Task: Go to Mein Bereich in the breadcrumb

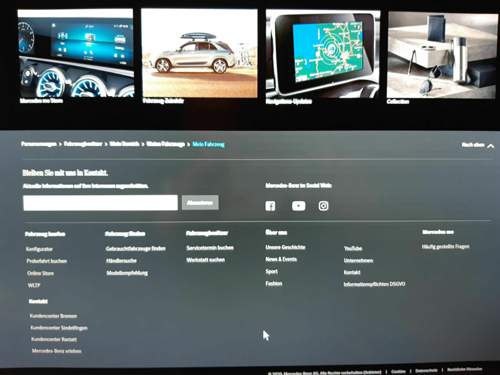Action: [124, 144]
